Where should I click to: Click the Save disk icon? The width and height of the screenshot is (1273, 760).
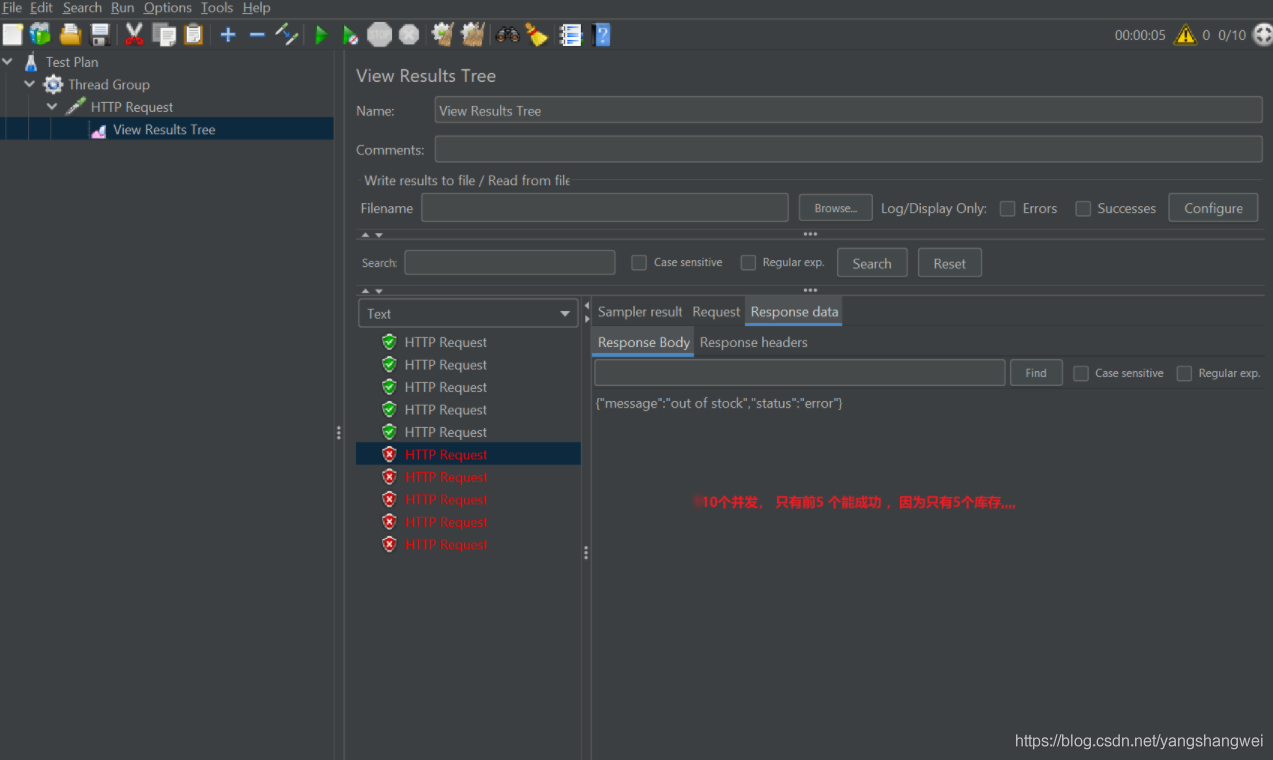click(101, 35)
